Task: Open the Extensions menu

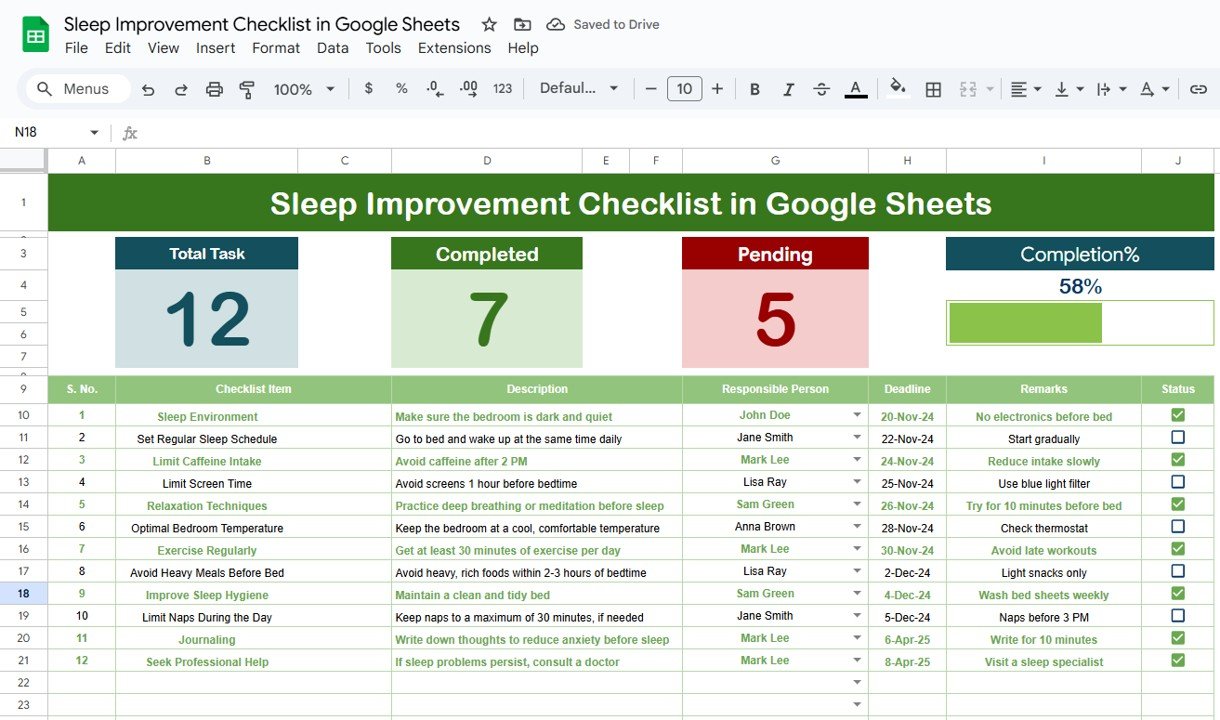Action: (x=454, y=48)
